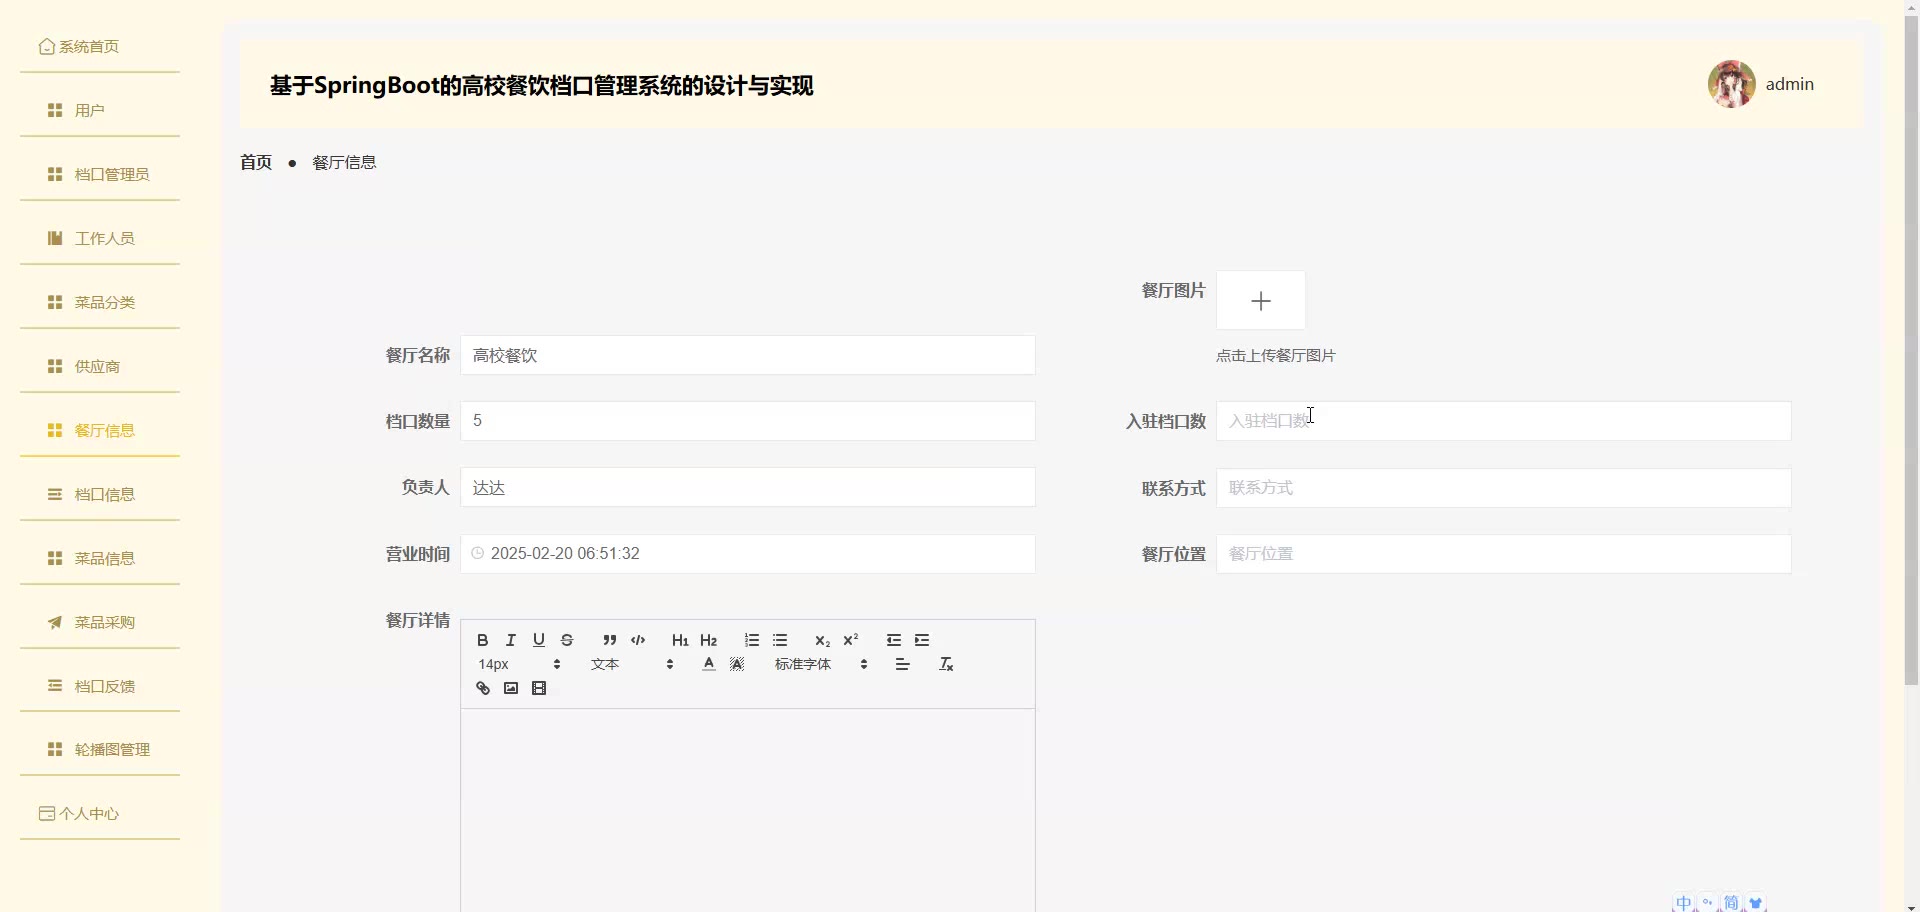Screen dimensions: 1920x912
Task: Open the text color picker
Action: click(709, 664)
